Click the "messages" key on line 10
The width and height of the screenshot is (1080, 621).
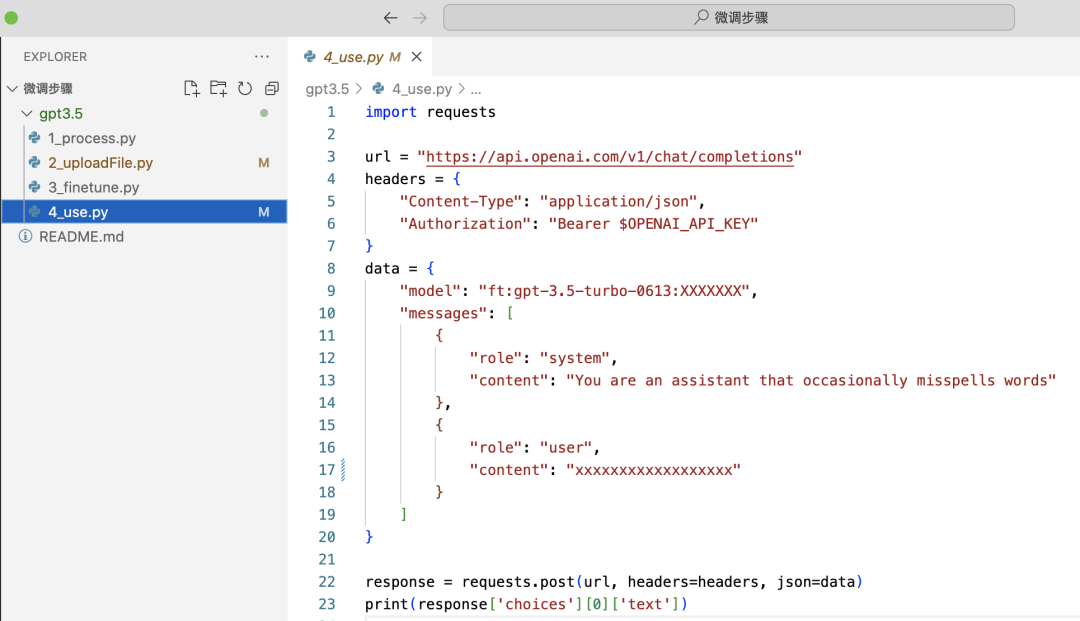pyautogui.click(x=443, y=313)
